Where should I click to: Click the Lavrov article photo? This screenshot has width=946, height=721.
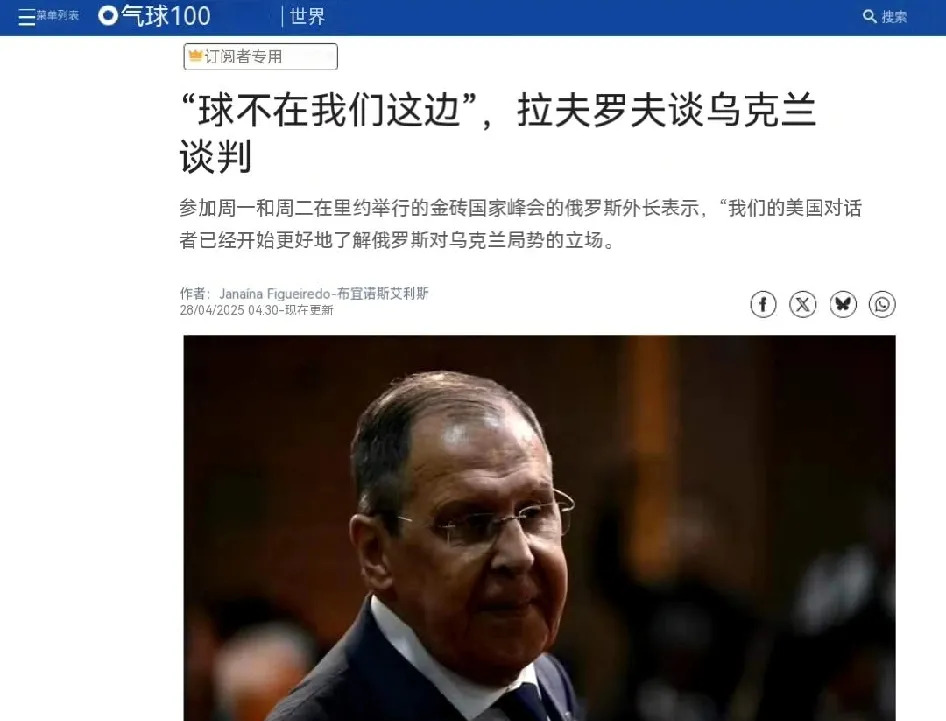tap(539, 528)
